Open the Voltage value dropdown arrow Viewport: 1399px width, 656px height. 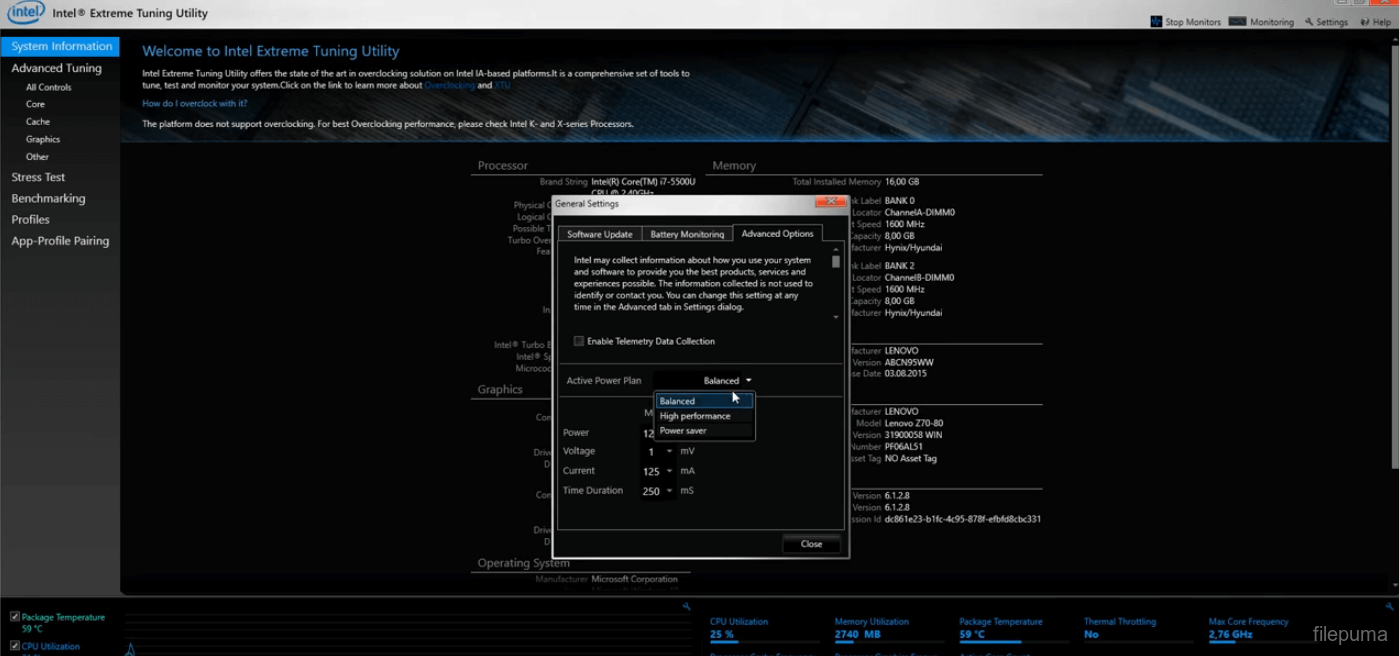coord(669,452)
